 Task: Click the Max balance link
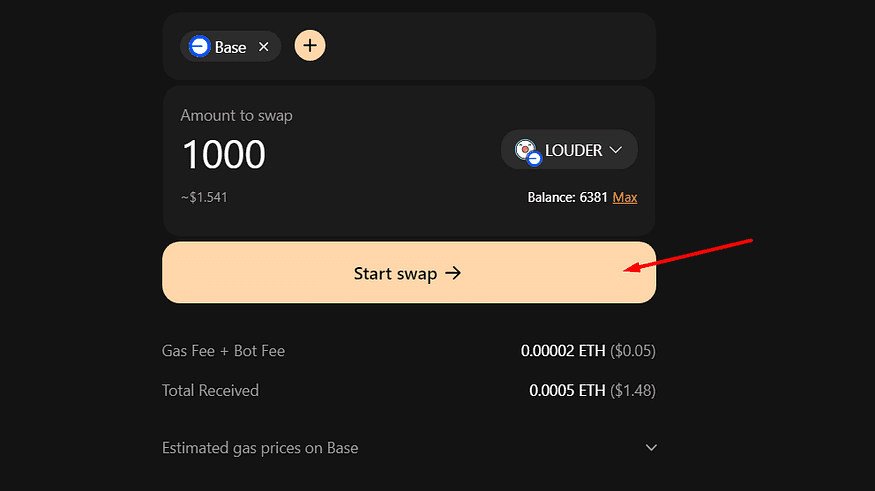tap(624, 197)
